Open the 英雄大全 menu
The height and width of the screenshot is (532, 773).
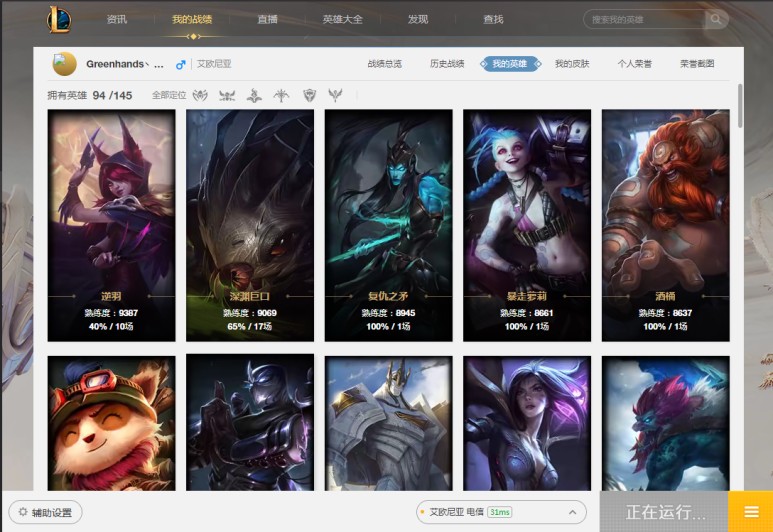tap(343, 19)
